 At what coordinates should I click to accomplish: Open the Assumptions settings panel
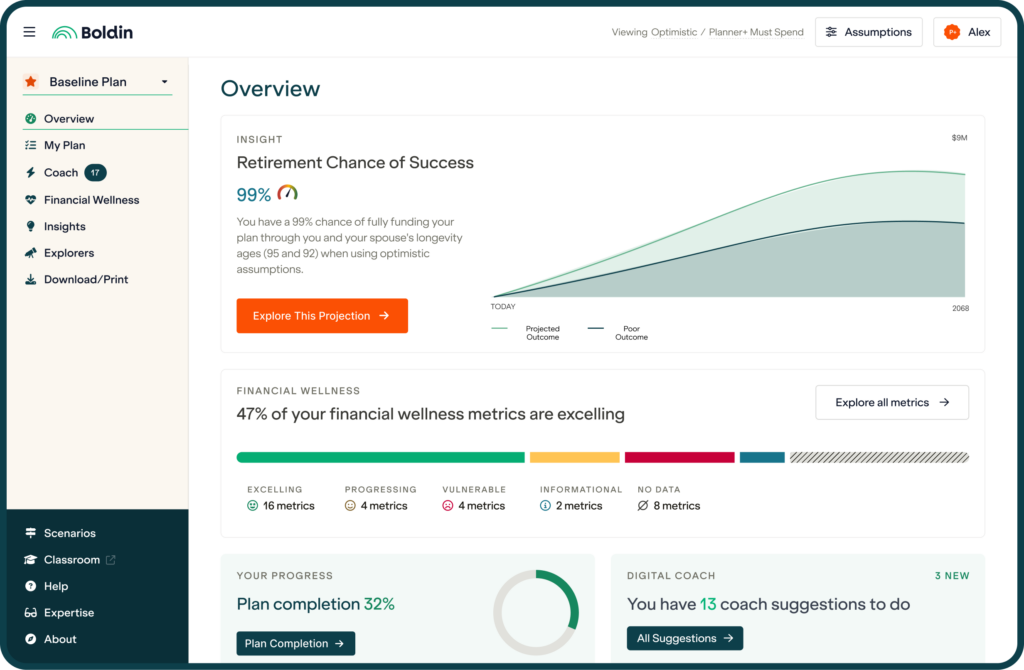coord(868,32)
